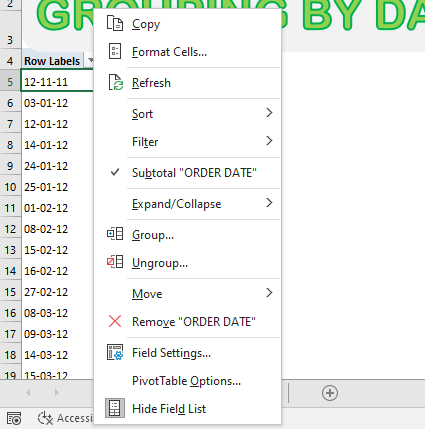Screen dimensions: 425x429
Task: Add a new sheet with plus button
Action: pyautogui.click(x=330, y=393)
